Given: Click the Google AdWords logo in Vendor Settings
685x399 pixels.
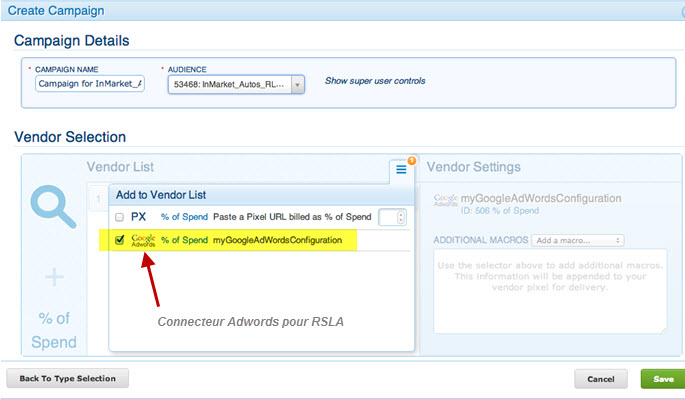Looking at the screenshot, I should click(x=446, y=200).
